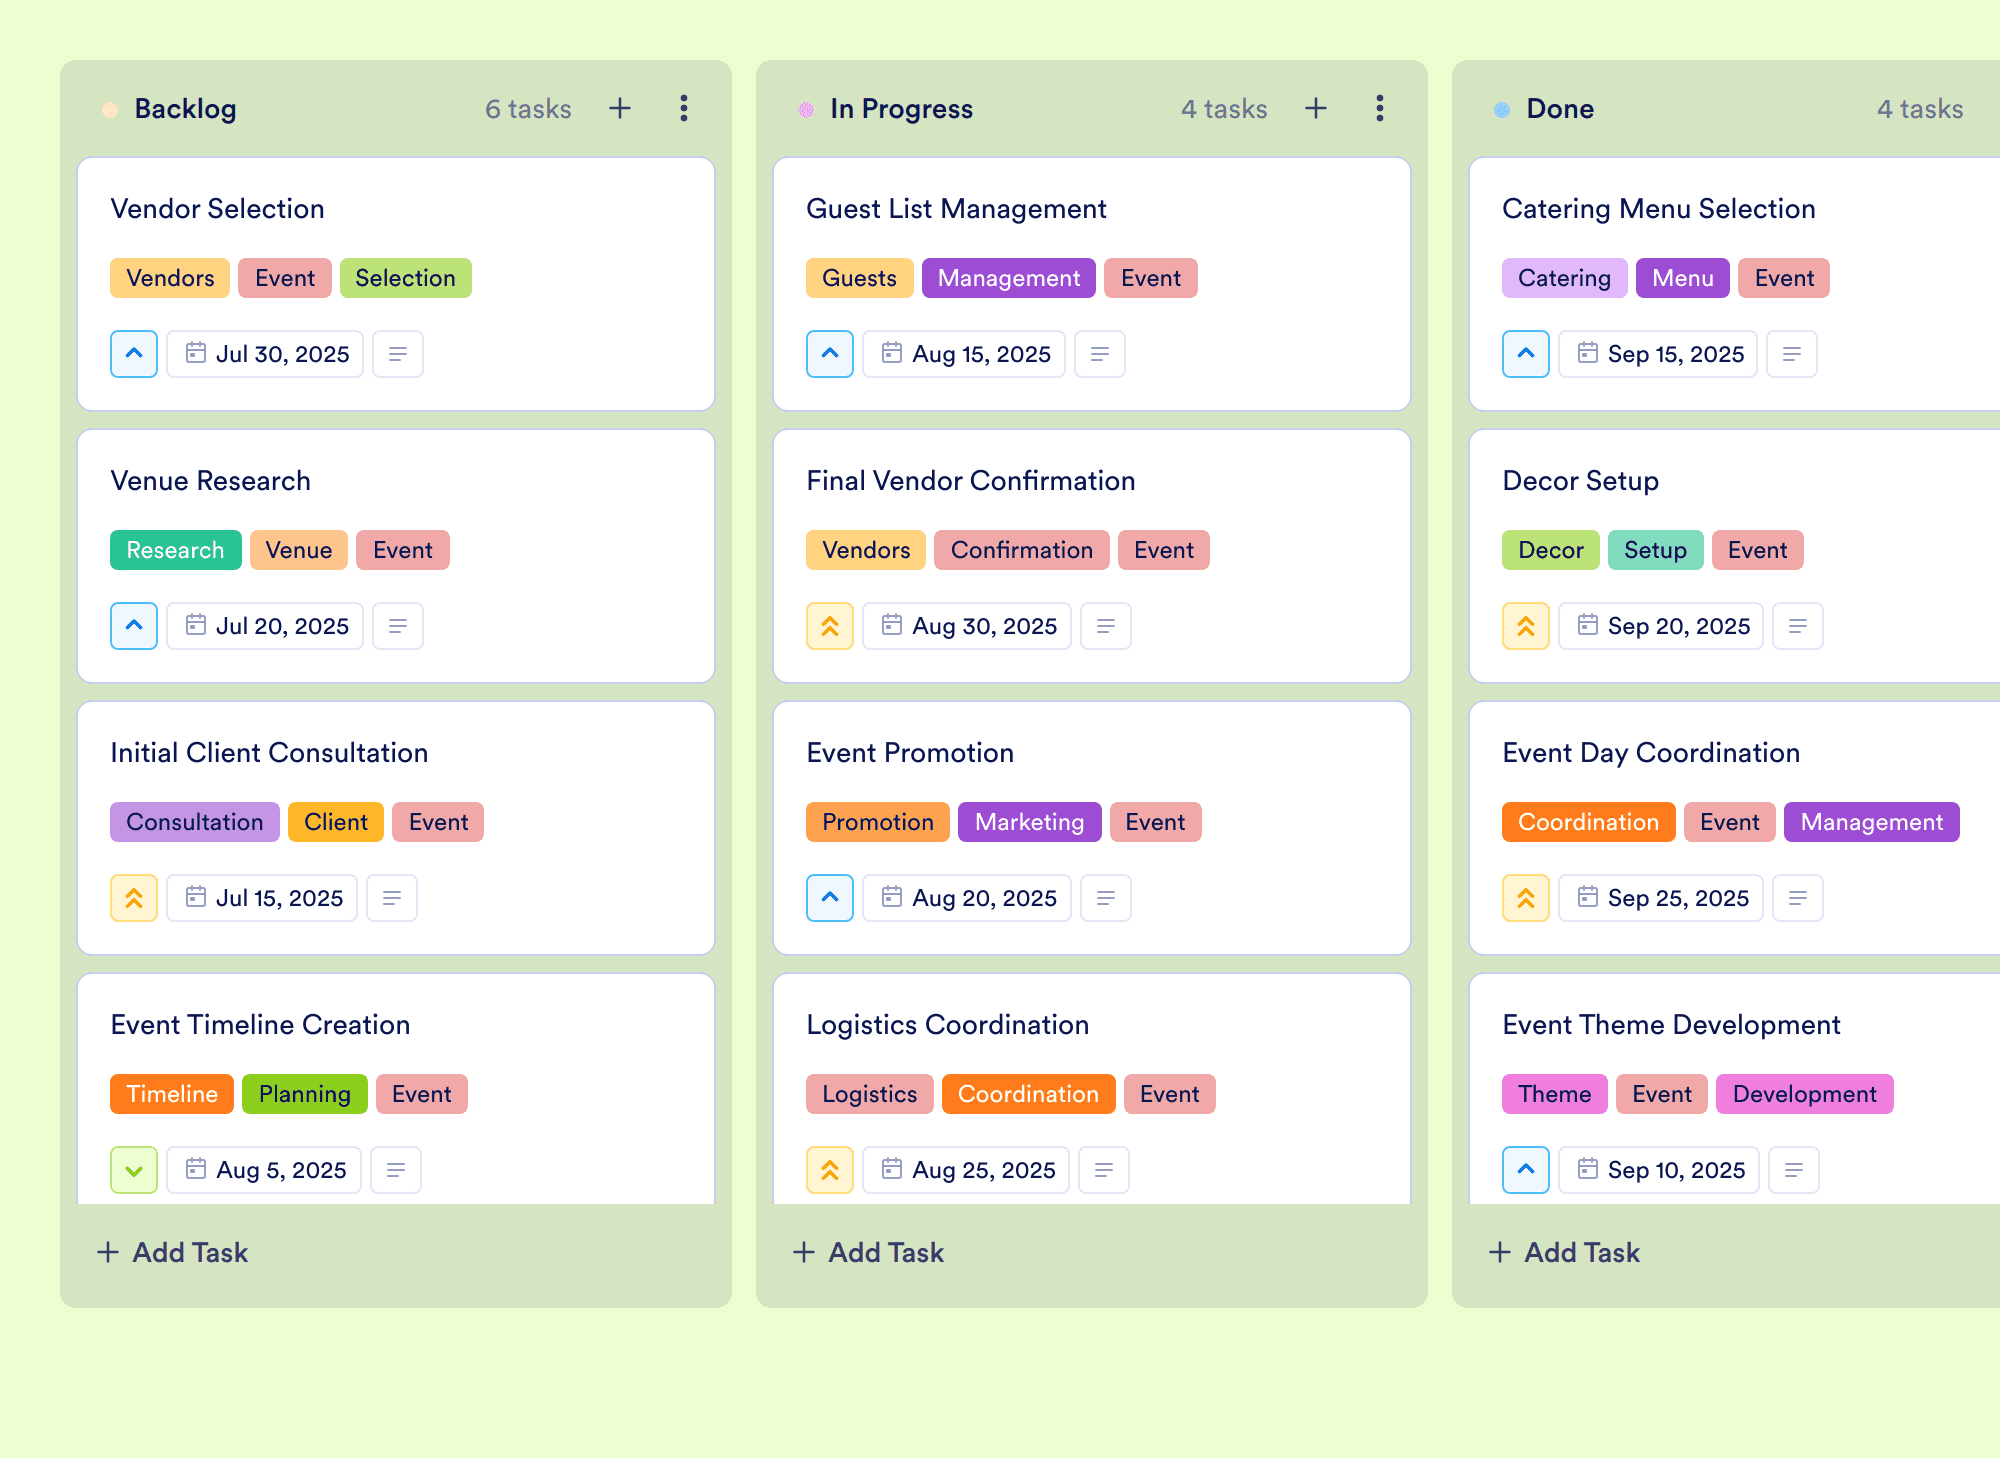Image resolution: width=2000 pixels, height=1458 pixels.
Task: Click the plus icon in Backlog header
Action: point(620,108)
